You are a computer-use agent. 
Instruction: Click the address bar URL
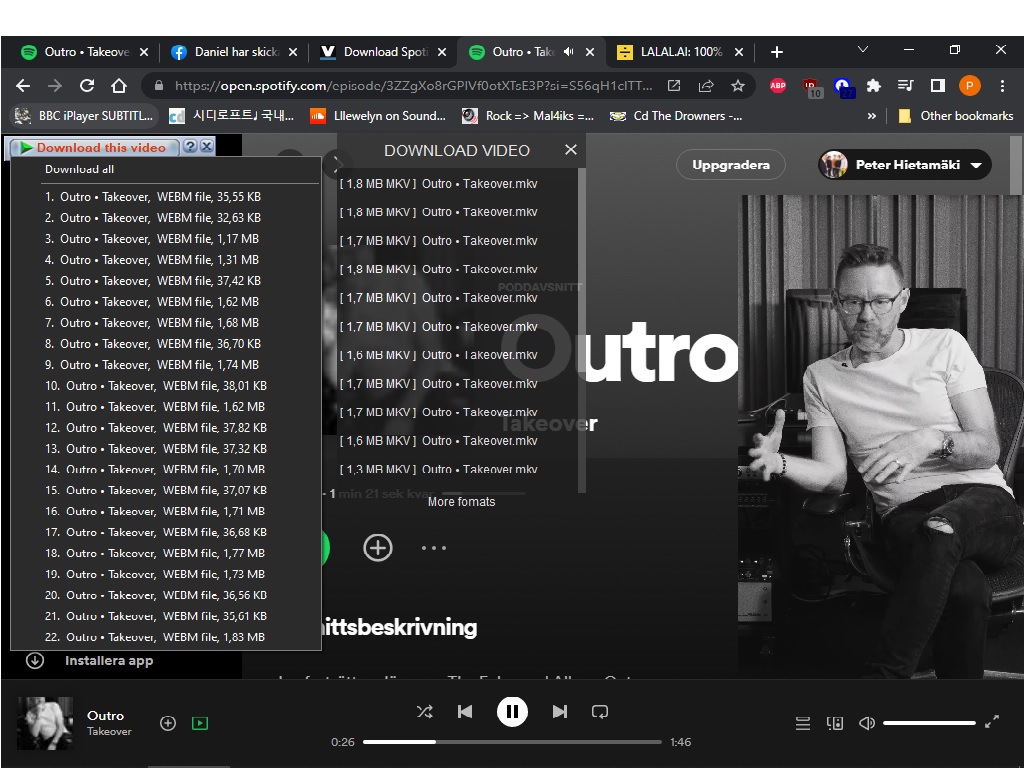(x=413, y=86)
